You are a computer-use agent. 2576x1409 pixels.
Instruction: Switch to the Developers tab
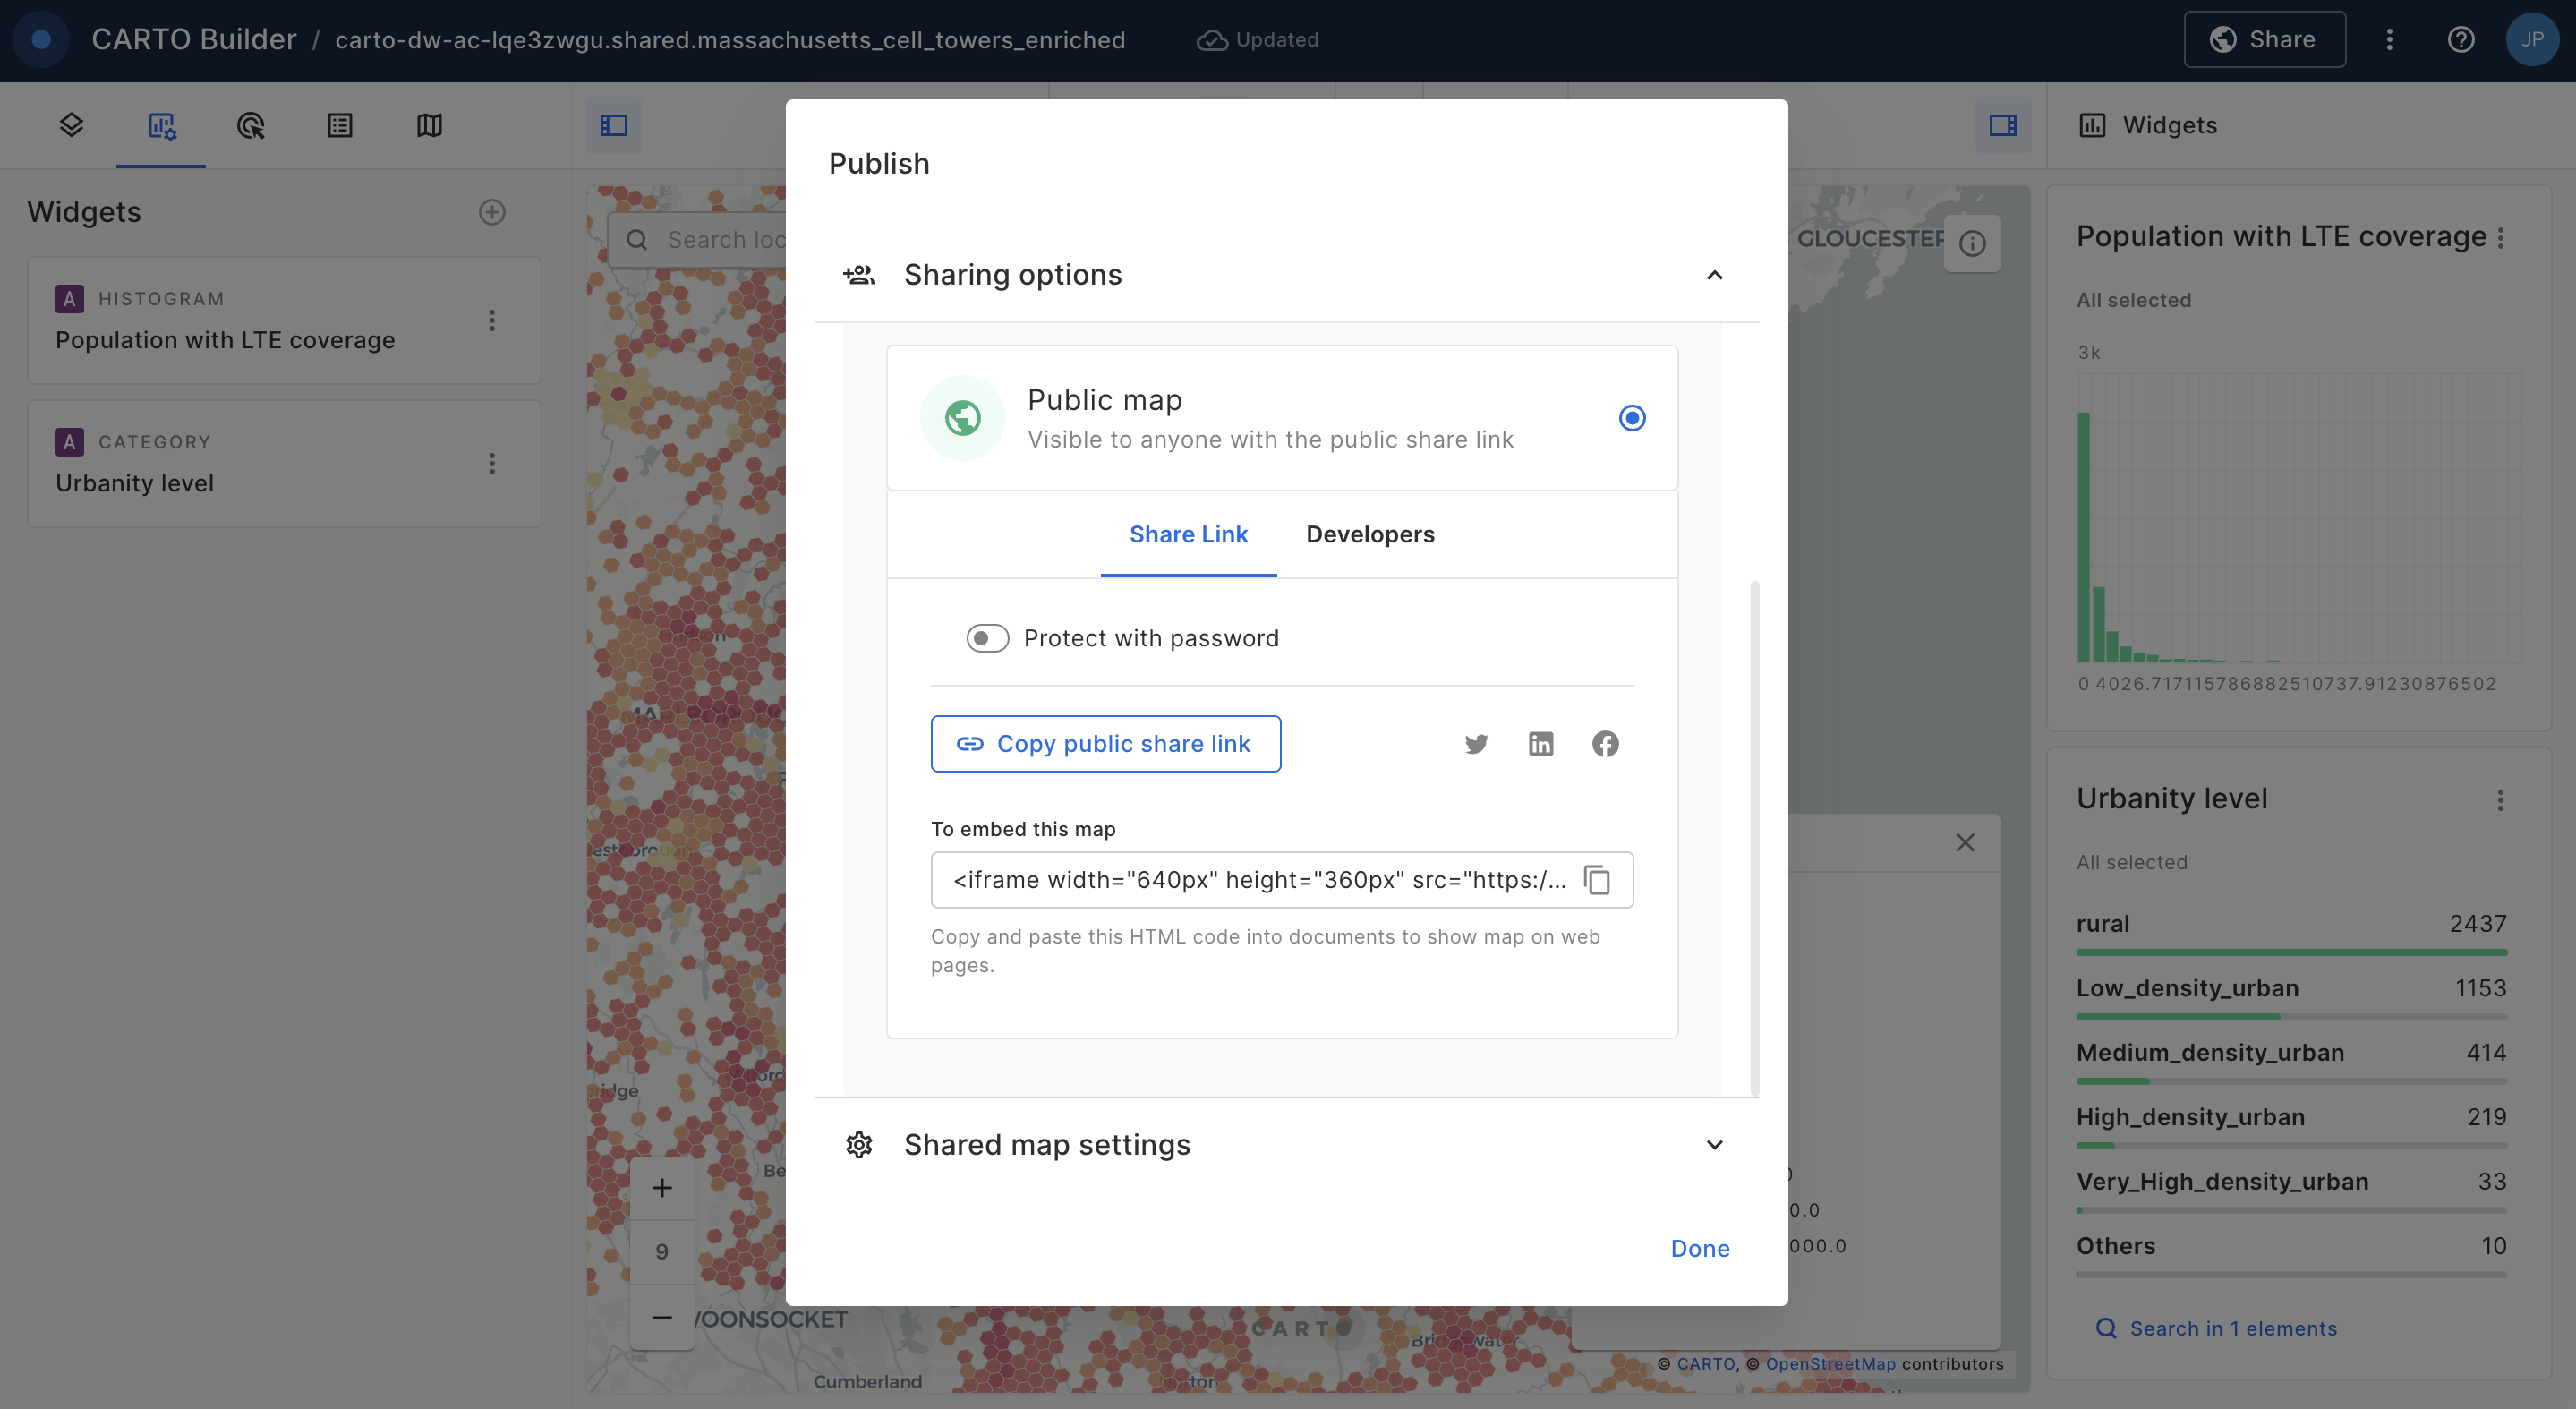point(1370,534)
